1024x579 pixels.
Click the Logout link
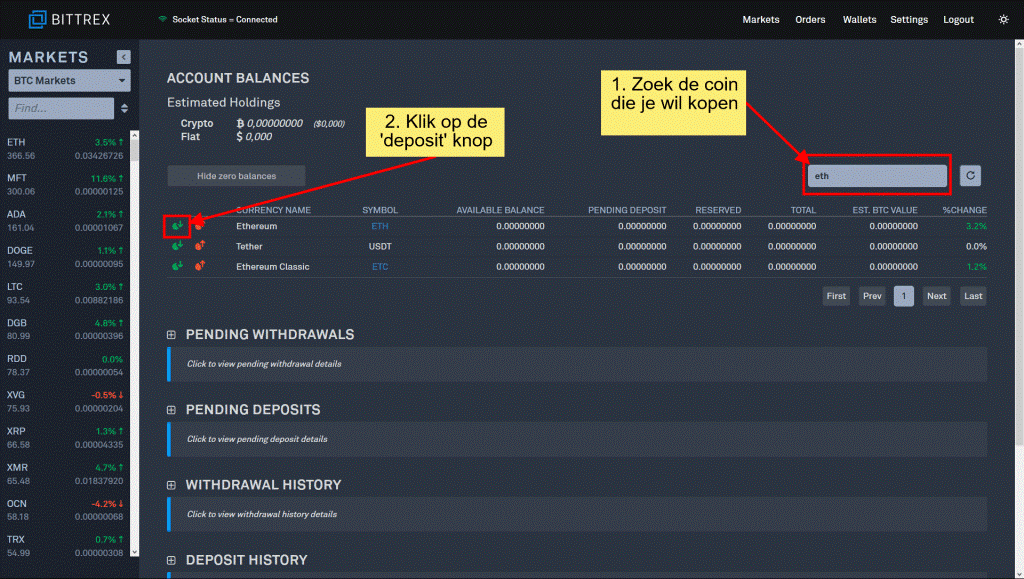point(959,20)
